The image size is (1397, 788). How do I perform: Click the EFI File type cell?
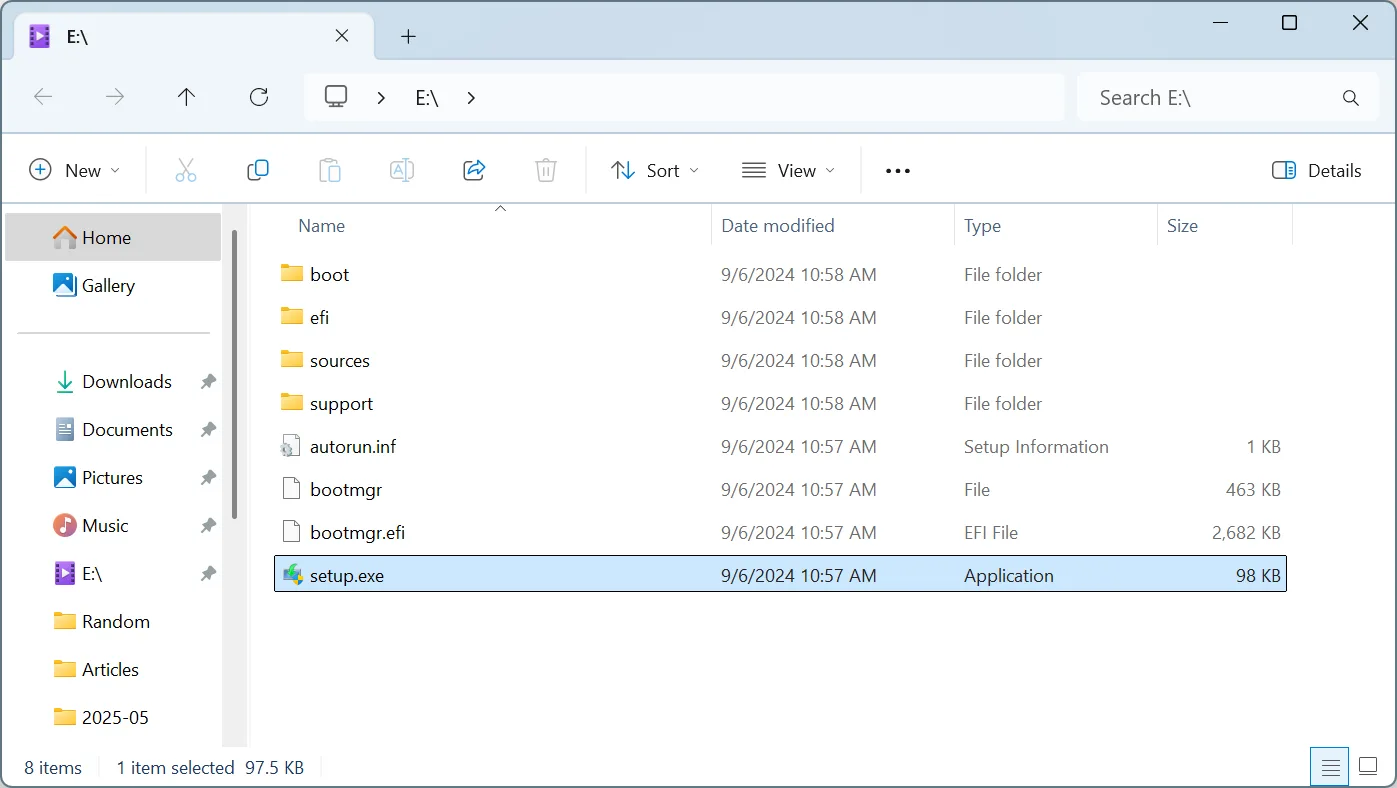click(x=991, y=533)
